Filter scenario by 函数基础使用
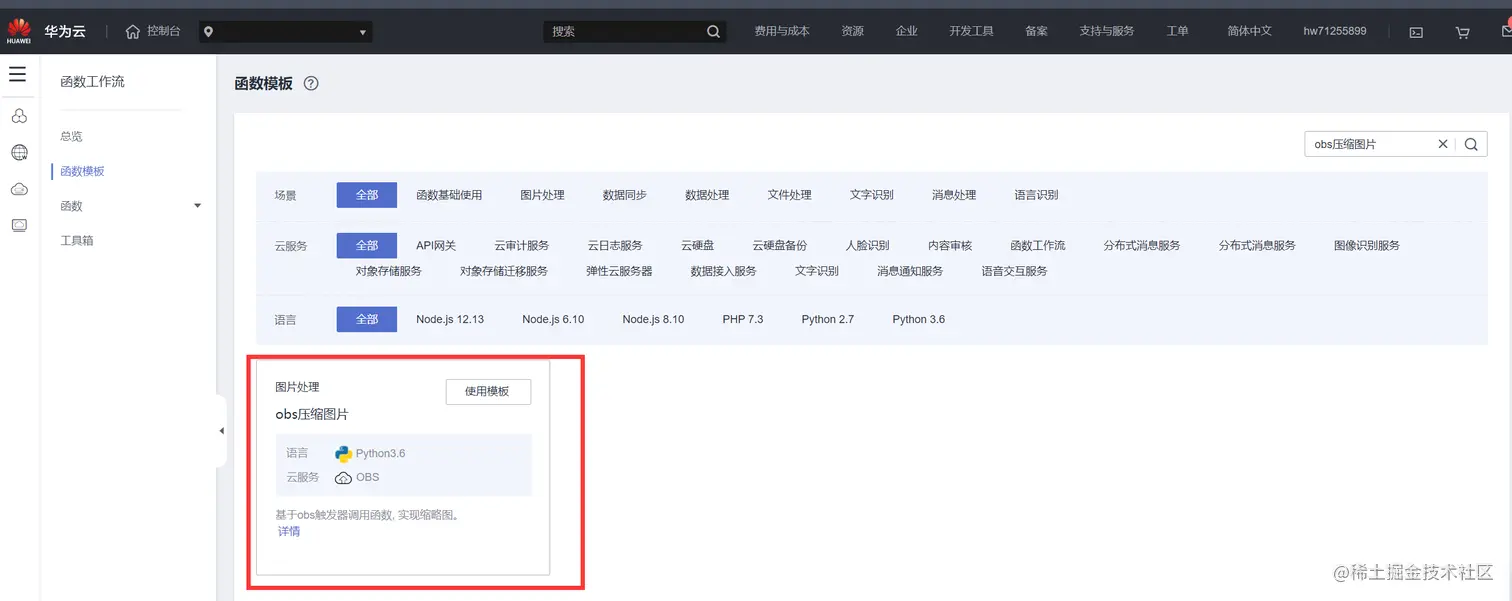The height and width of the screenshot is (601, 1512). [449, 195]
